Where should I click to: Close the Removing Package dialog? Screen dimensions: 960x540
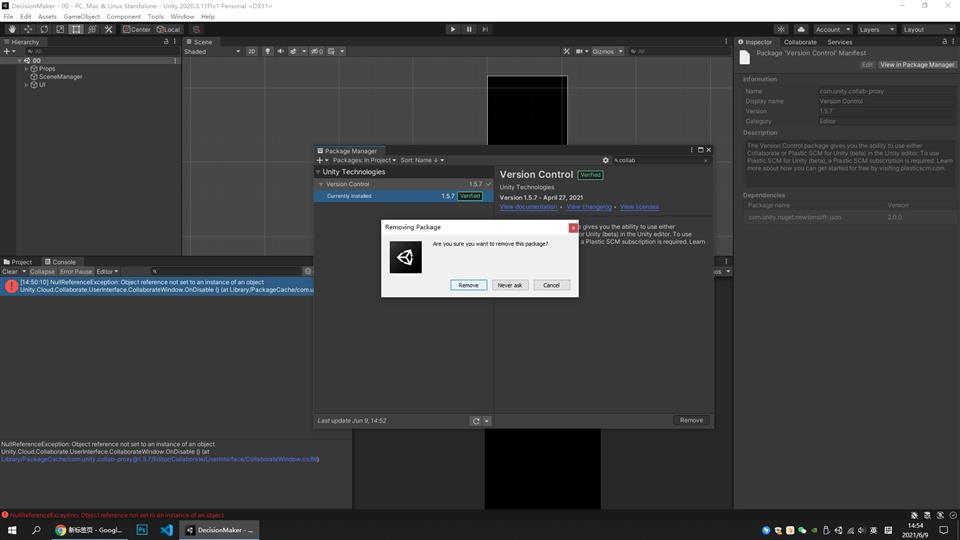[573, 228]
